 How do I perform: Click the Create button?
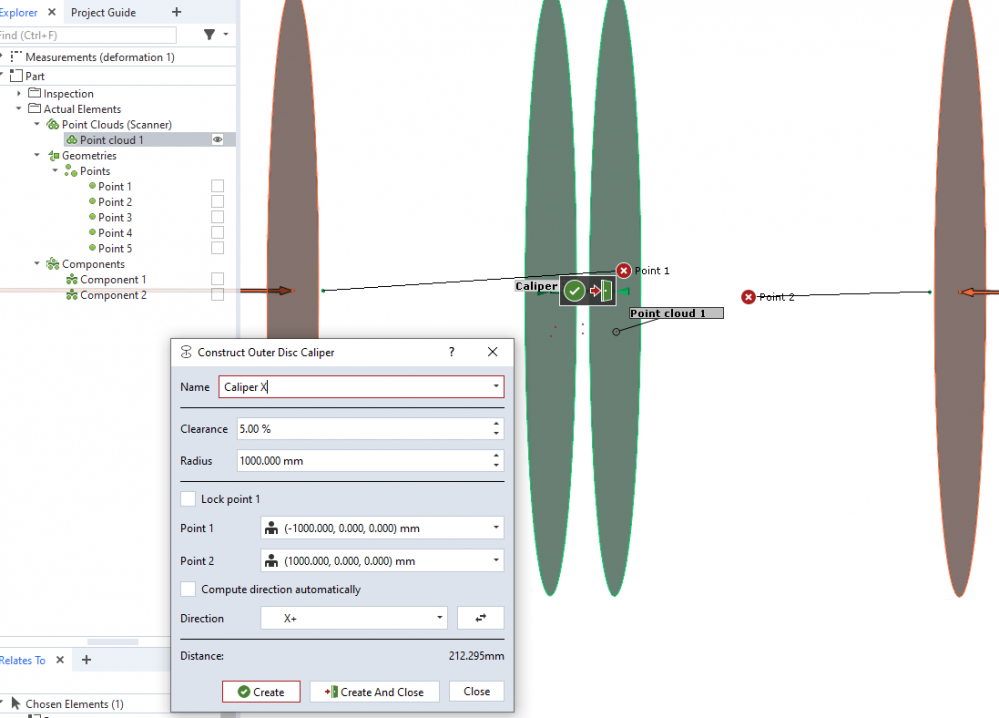pos(261,691)
